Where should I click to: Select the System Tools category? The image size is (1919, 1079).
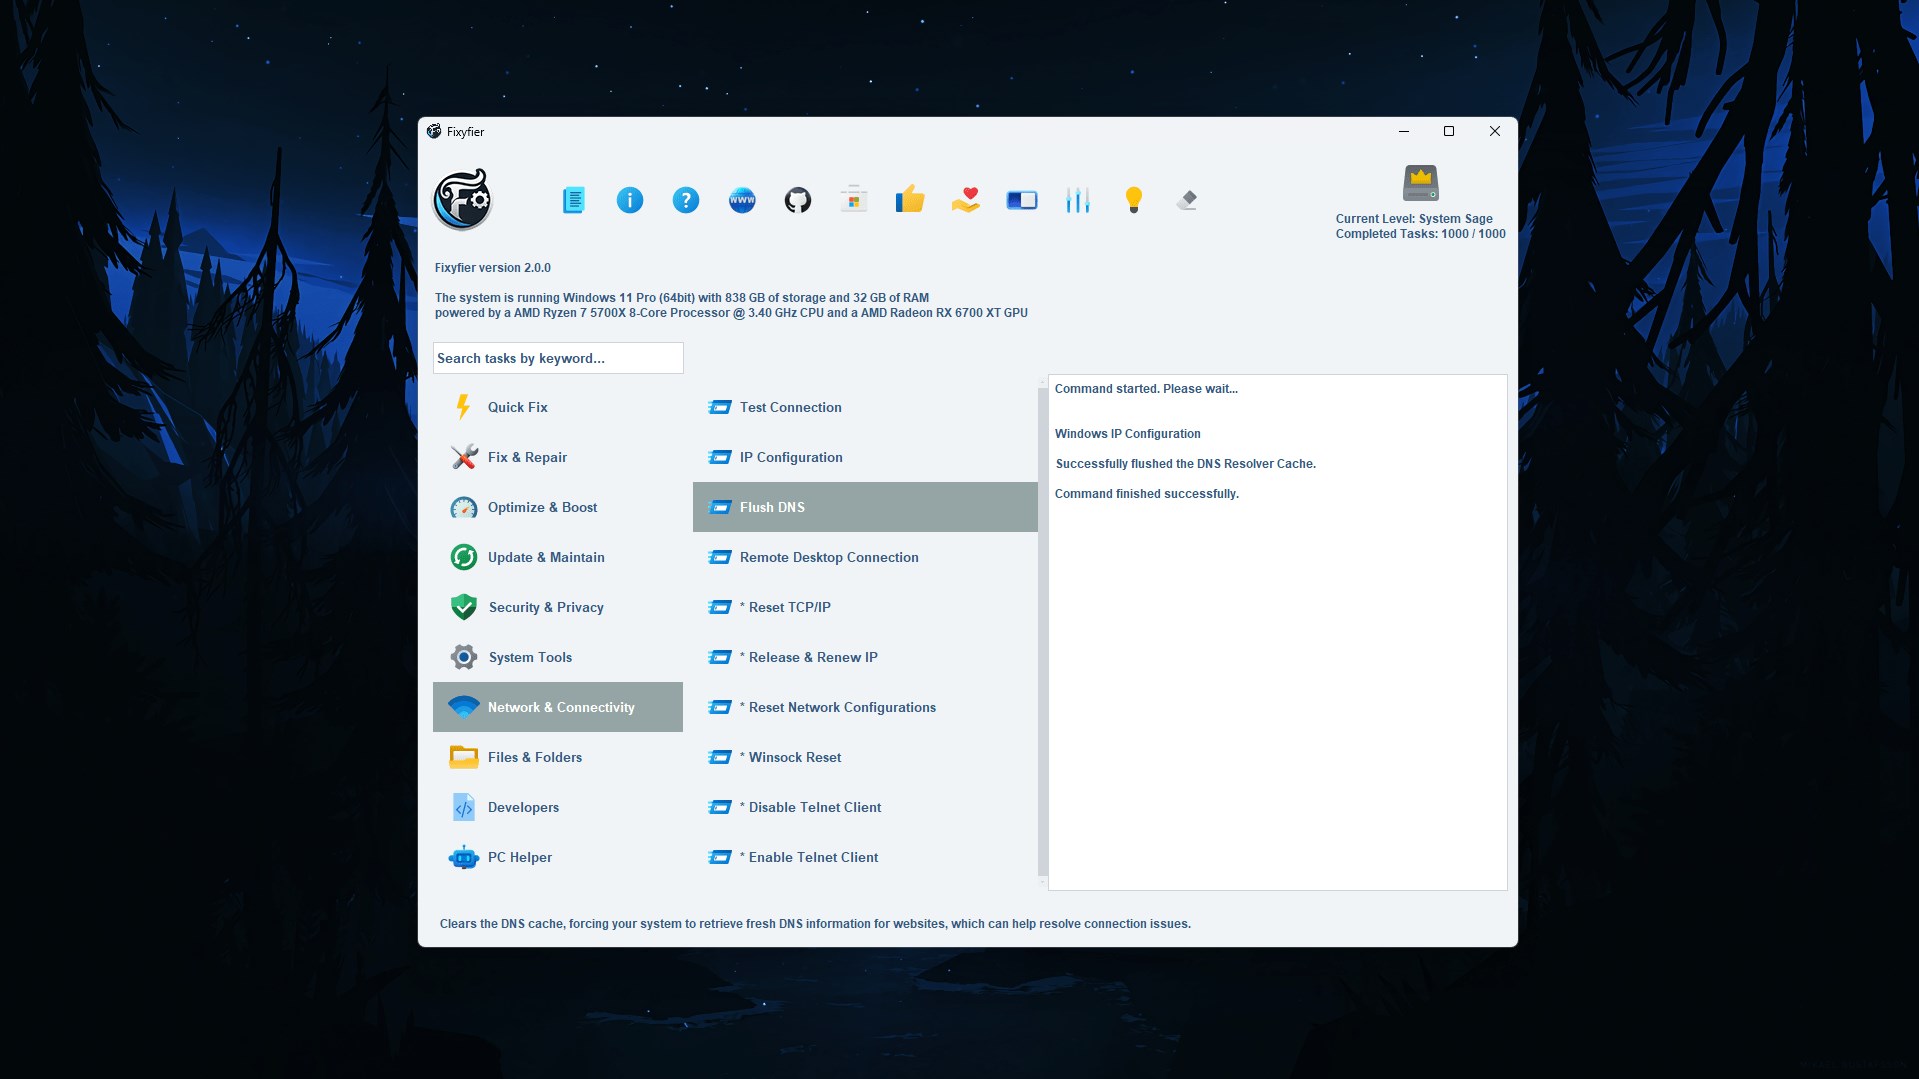tap(558, 657)
